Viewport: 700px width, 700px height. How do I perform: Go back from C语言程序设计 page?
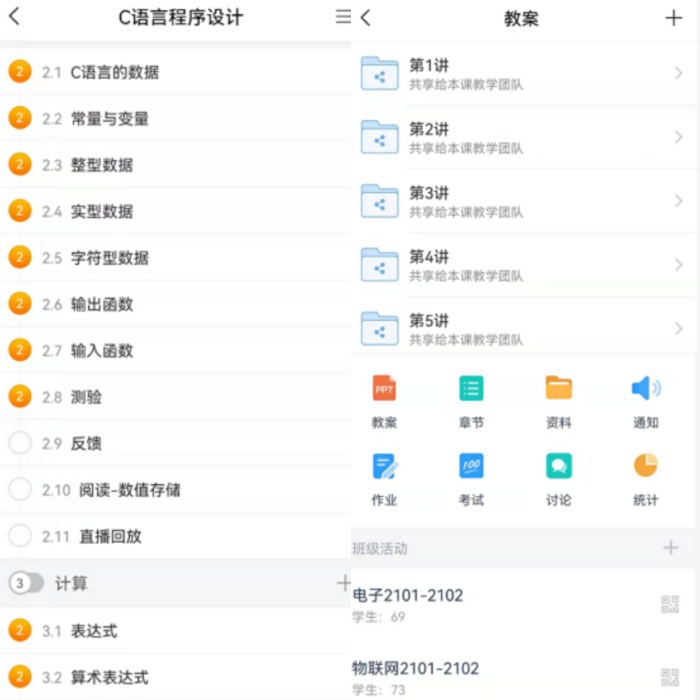coord(14,17)
